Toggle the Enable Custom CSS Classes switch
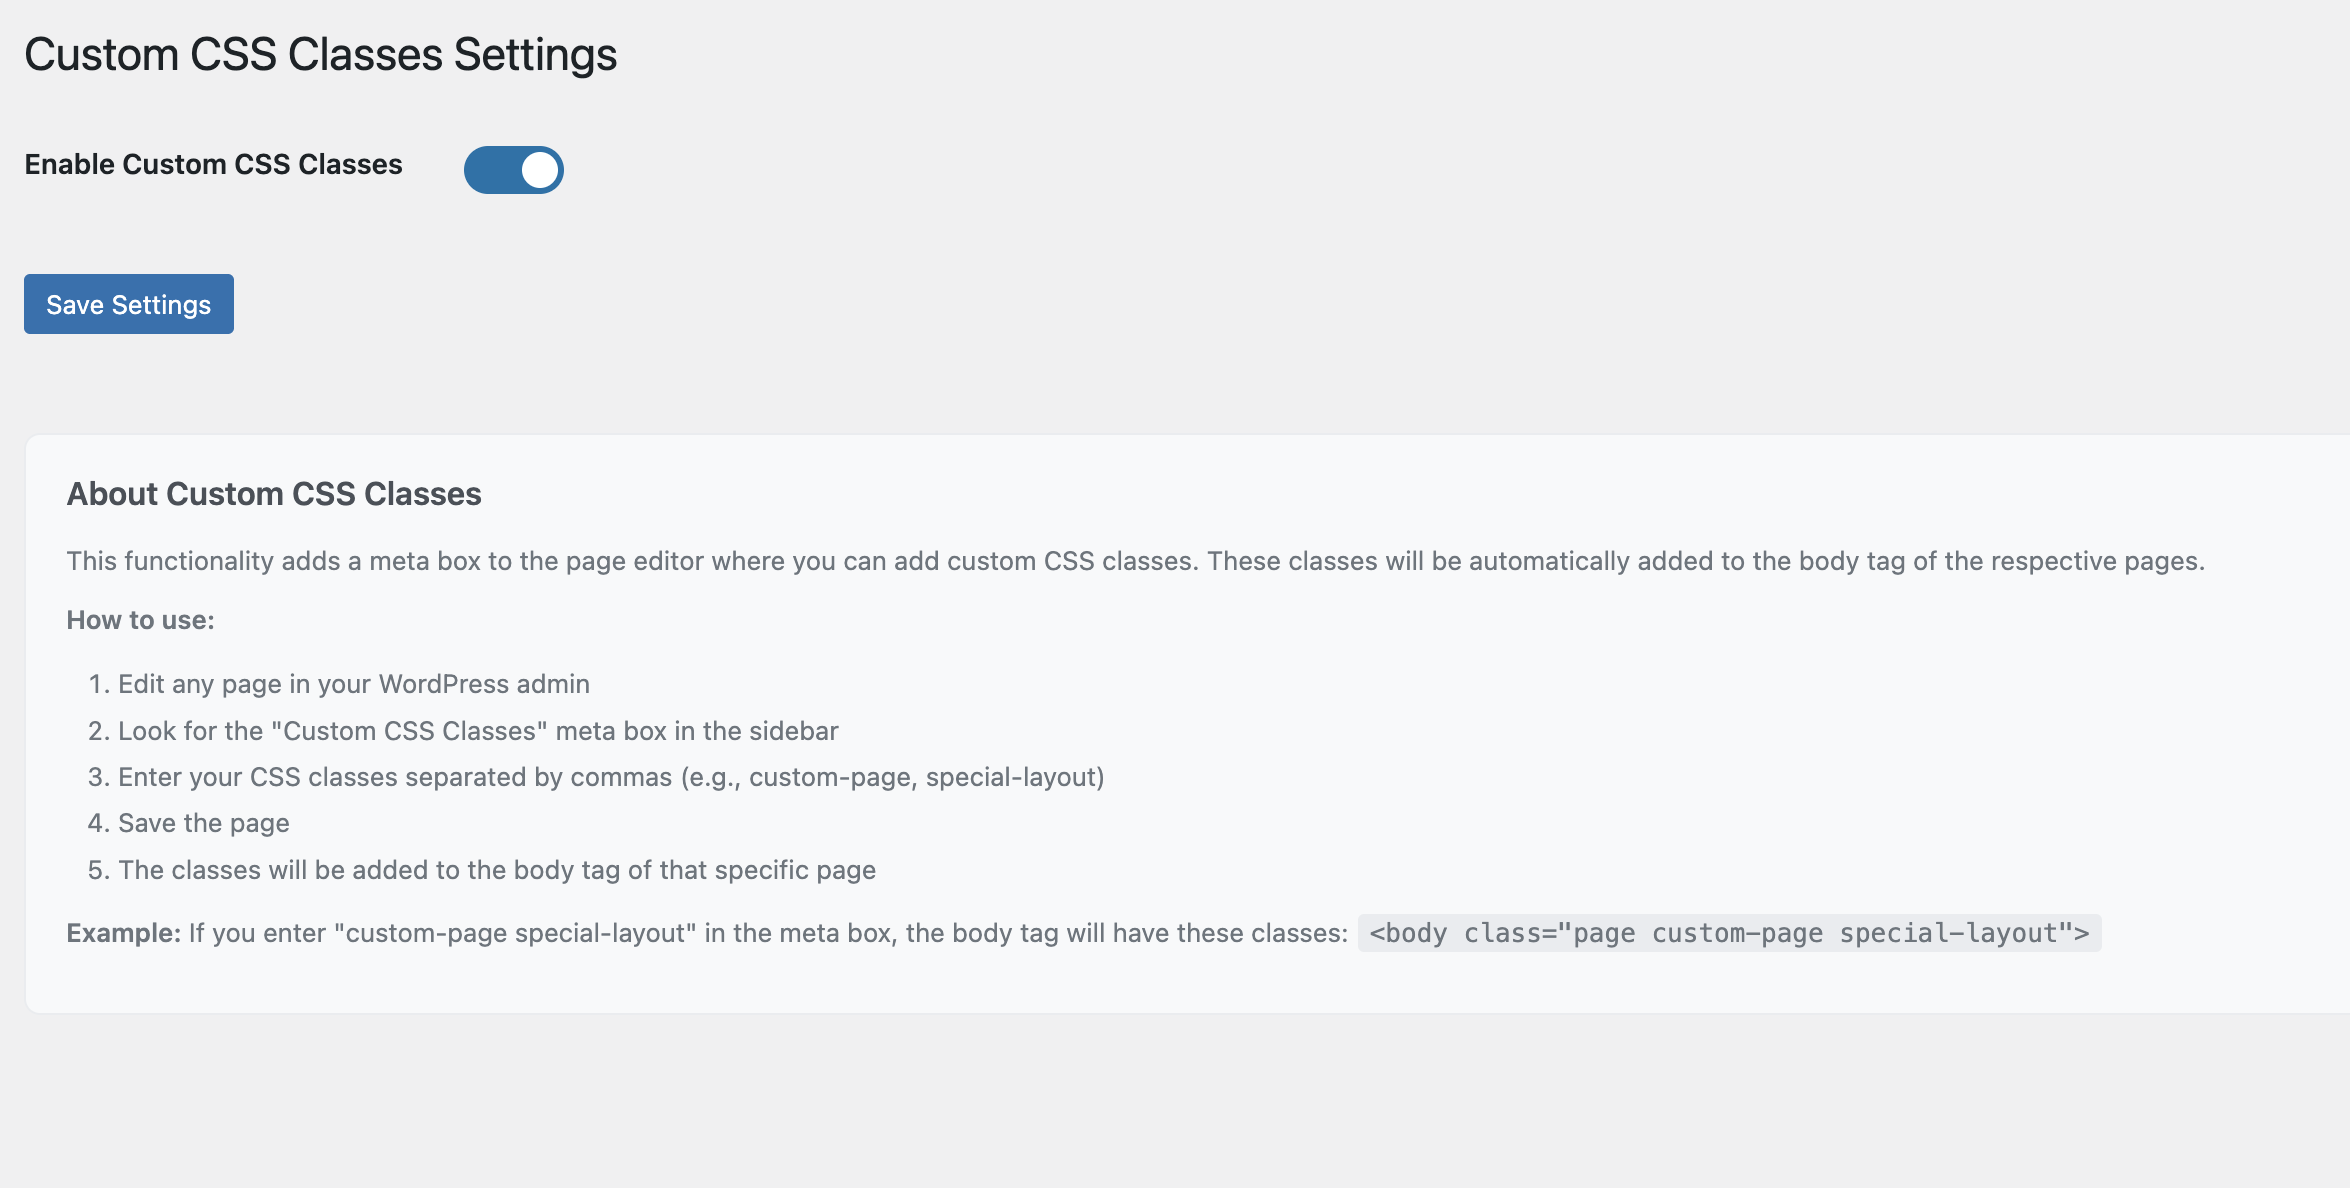 [513, 170]
